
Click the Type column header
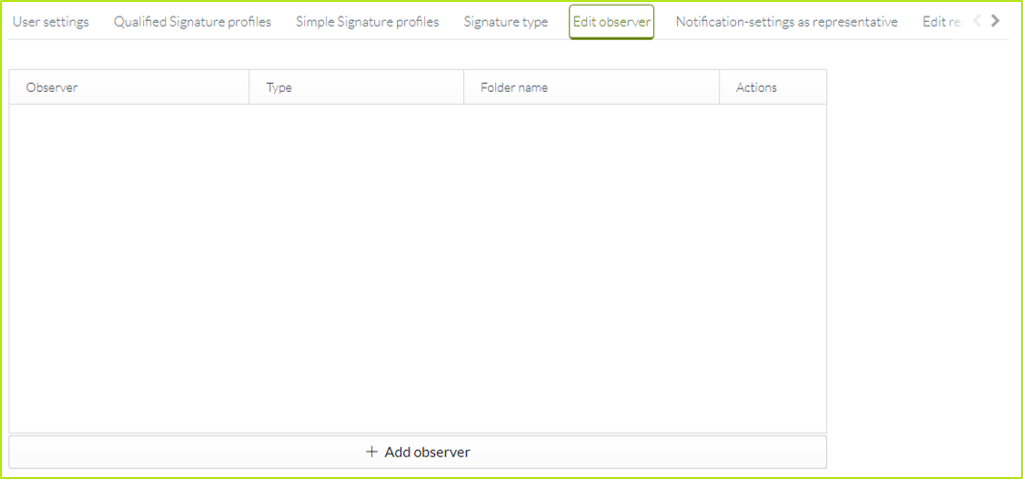click(x=279, y=88)
